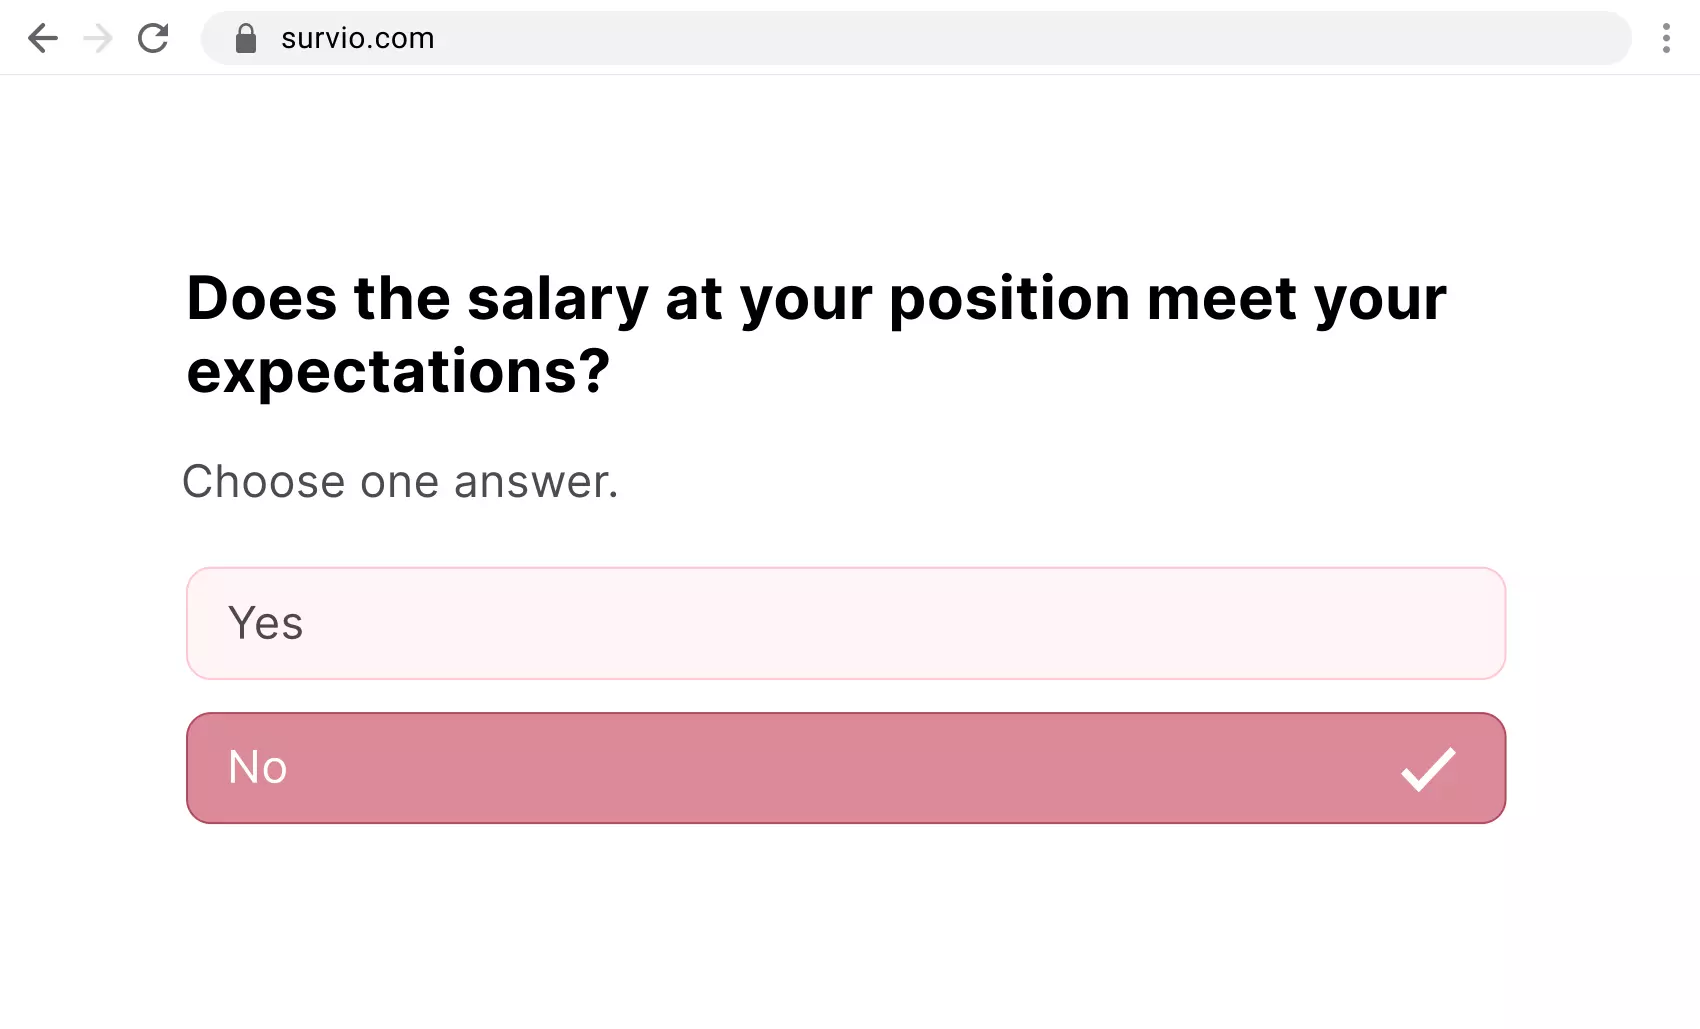Reload the survey page
1700x1029 pixels.
coord(154,38)
